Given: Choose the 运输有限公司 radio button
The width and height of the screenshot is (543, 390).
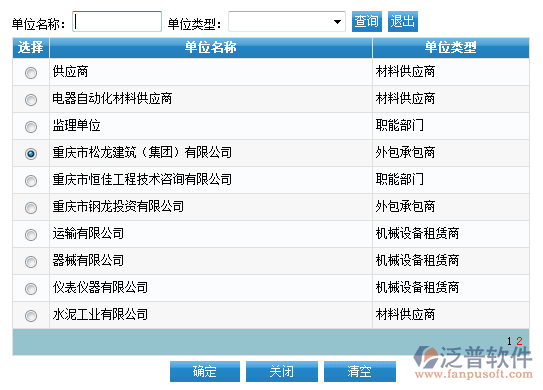Looking at the screenshot, I should [x=31, y=235].
